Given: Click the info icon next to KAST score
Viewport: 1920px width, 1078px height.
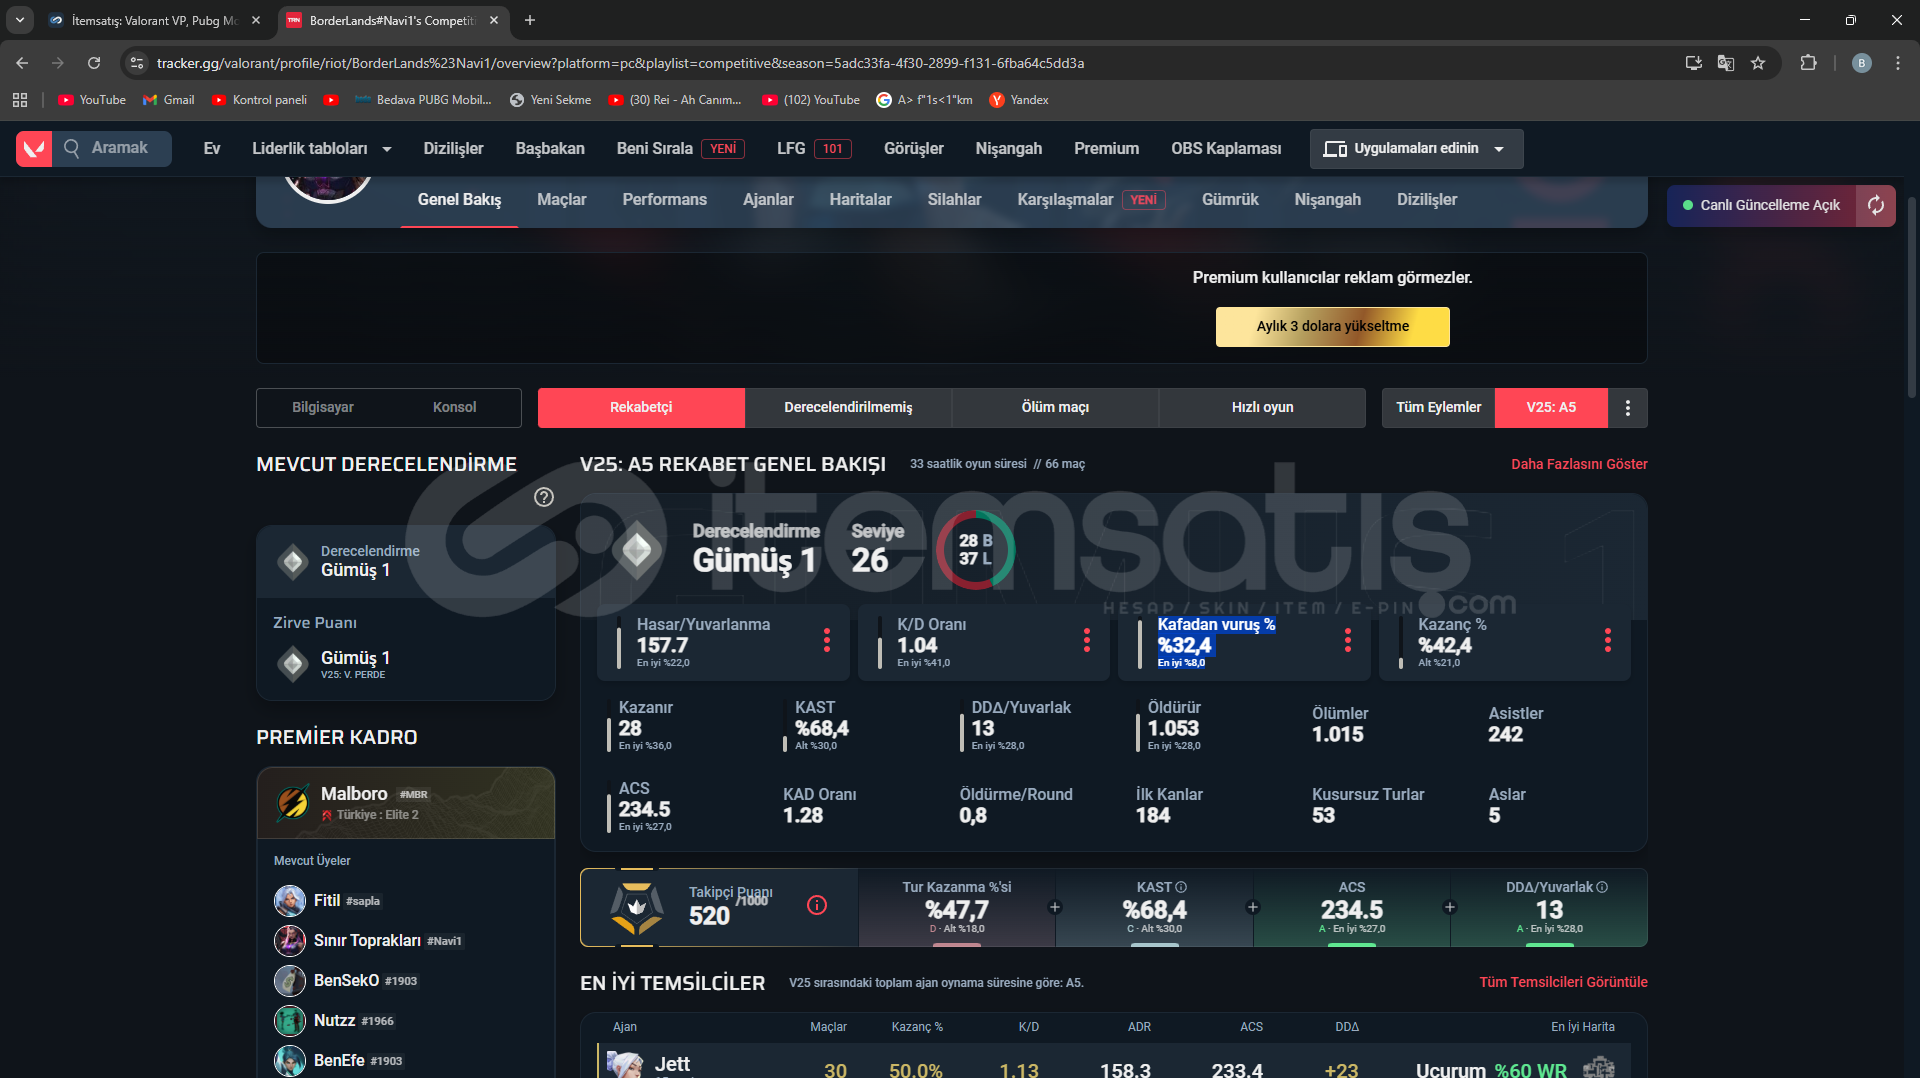Looking at the screenshot, I should [1181, 887].
